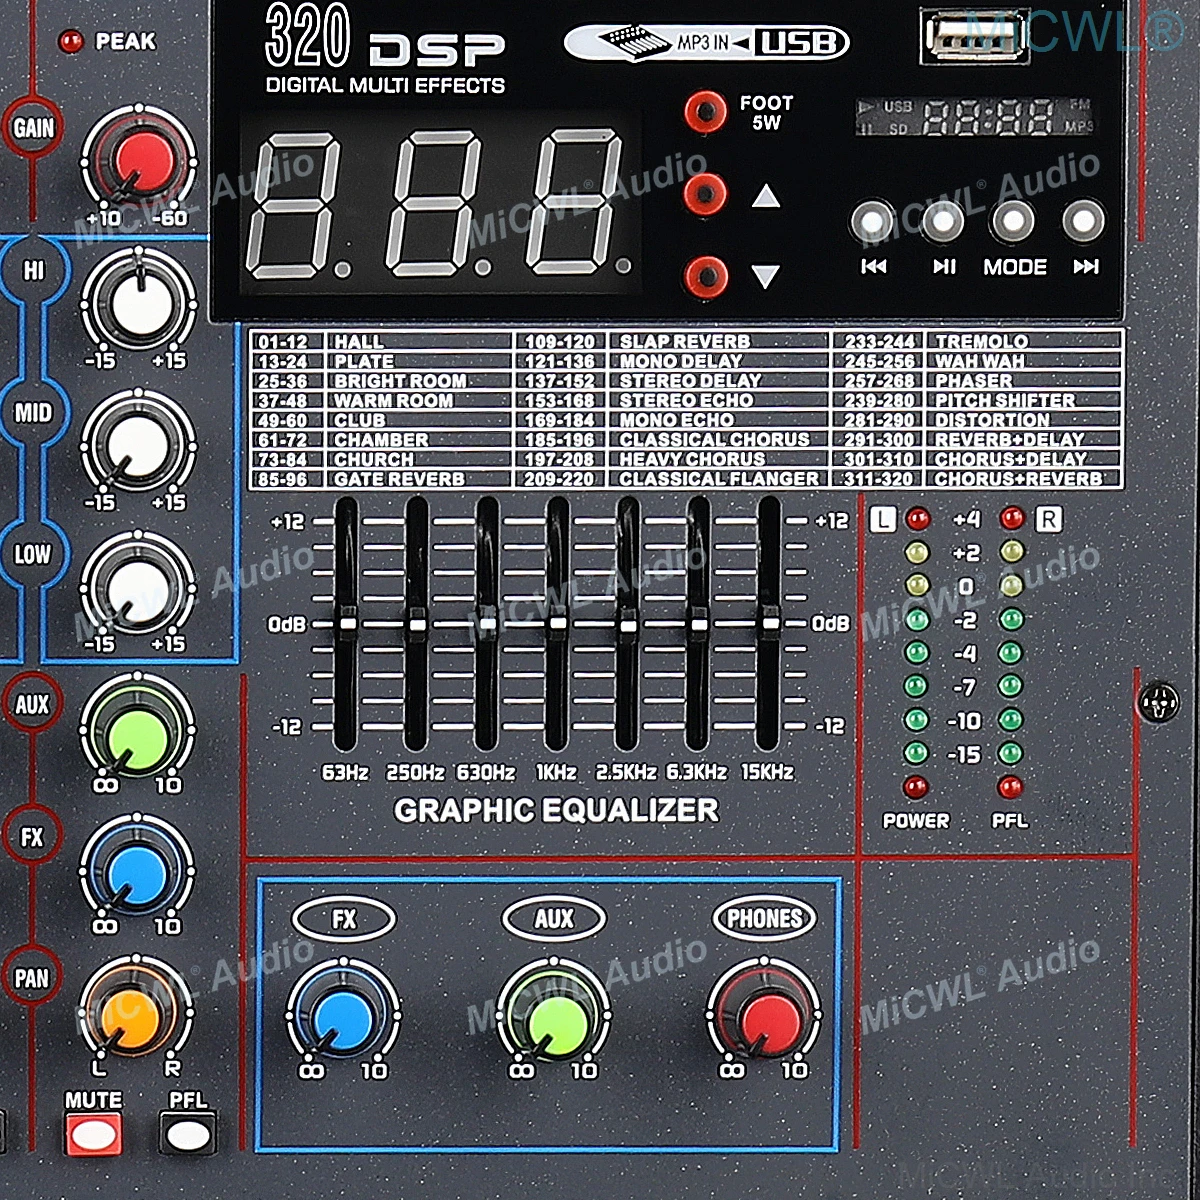The image size is (1200, 1200).
Task: Click the 6.3KHz equalizer fader
Action: [698, 624]
